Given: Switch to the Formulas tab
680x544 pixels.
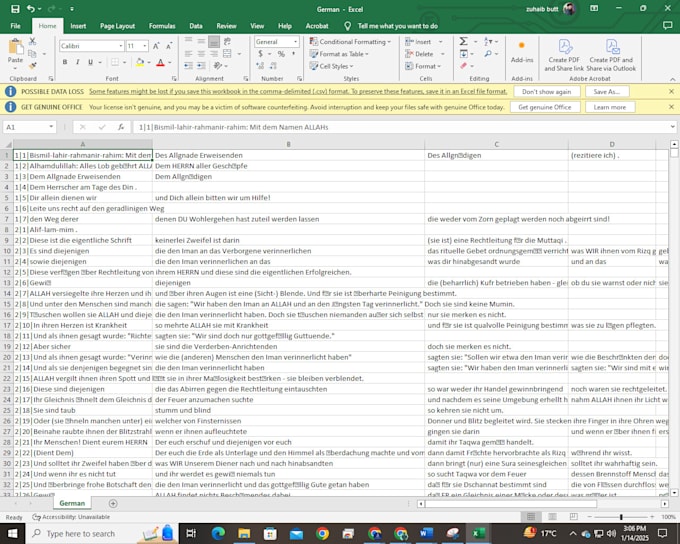Looking at the screenshot, I should [162, 26].
